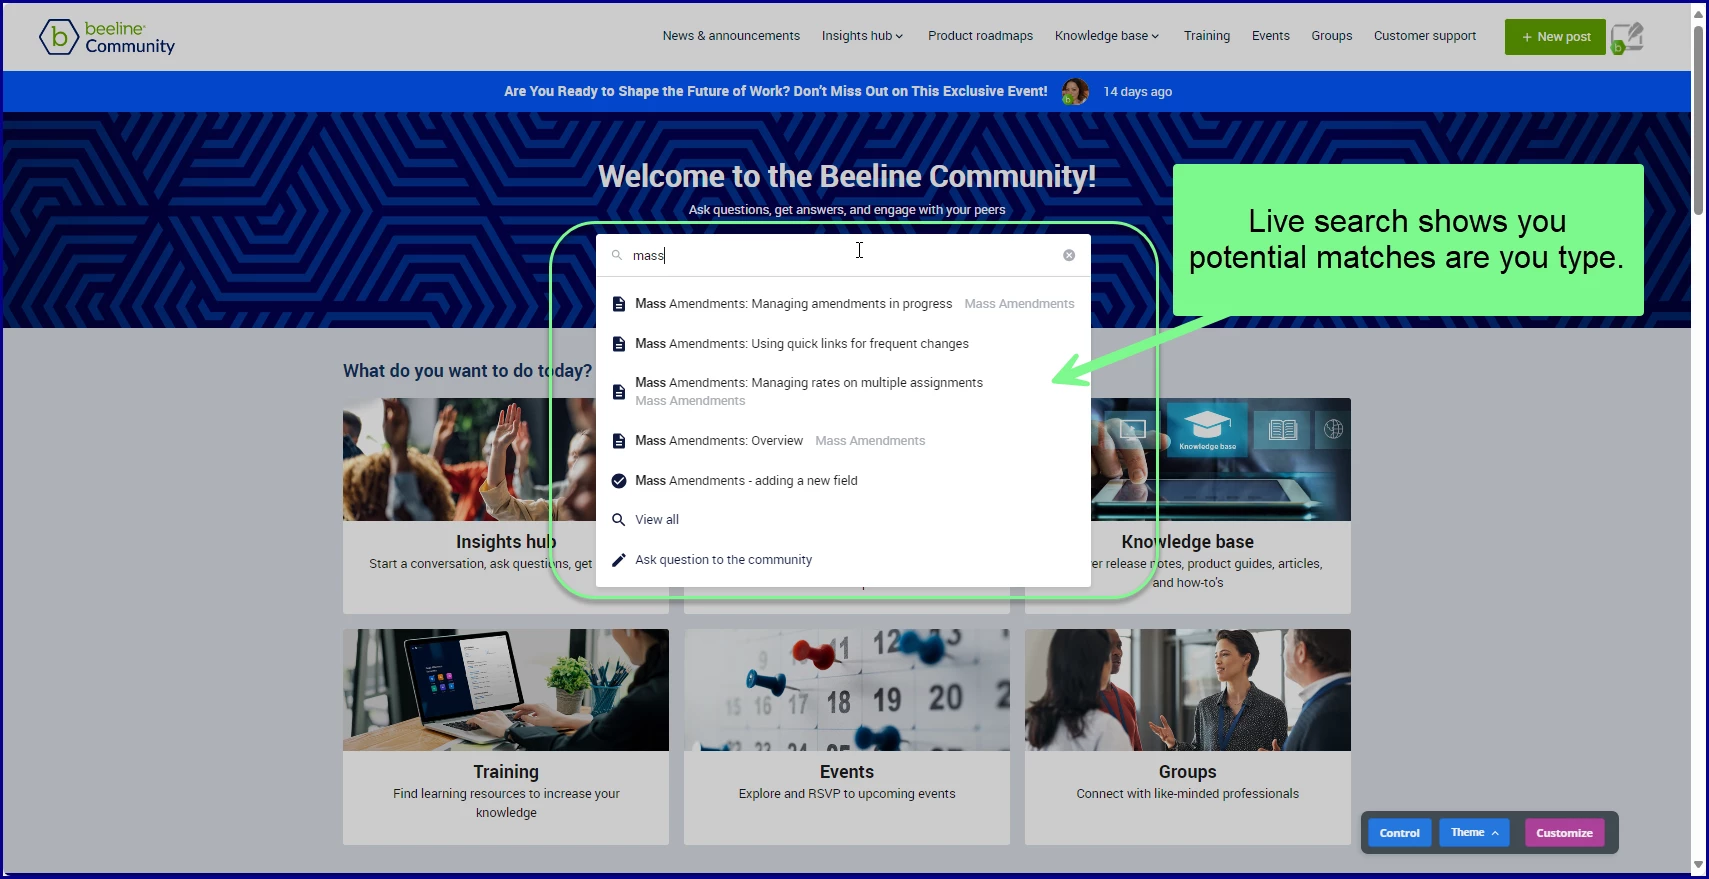Click the Control button

pyautogui.click(x=1399, y=832)
